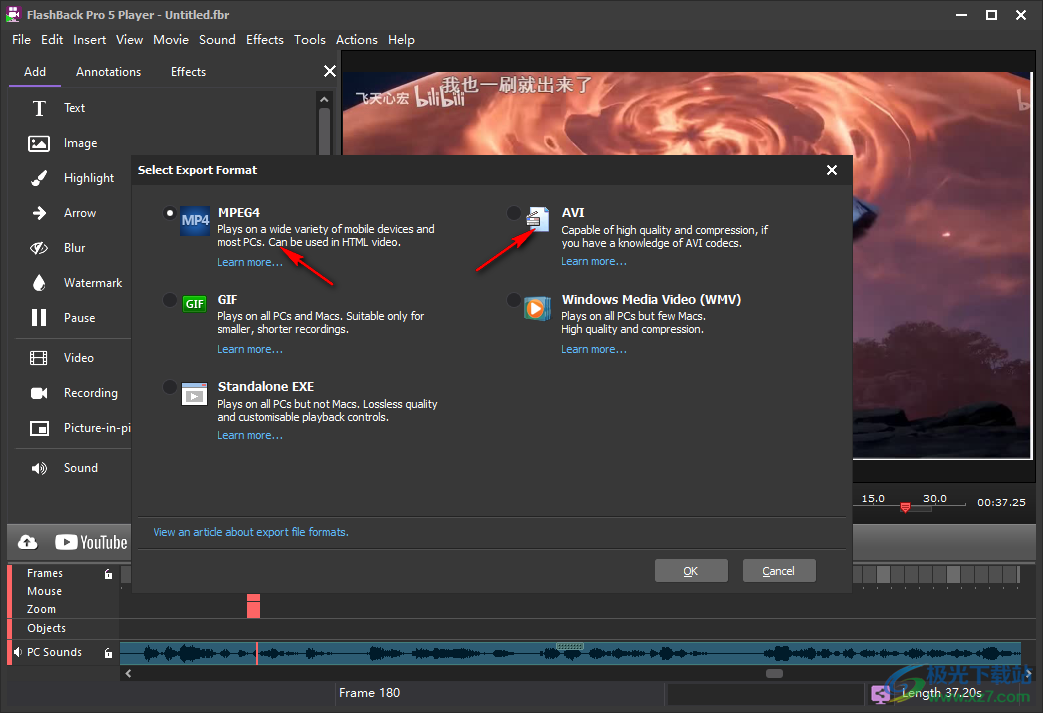Click the red marker in Mouse track
Screen dimensions: 1043x713
[x=253, y=606]
